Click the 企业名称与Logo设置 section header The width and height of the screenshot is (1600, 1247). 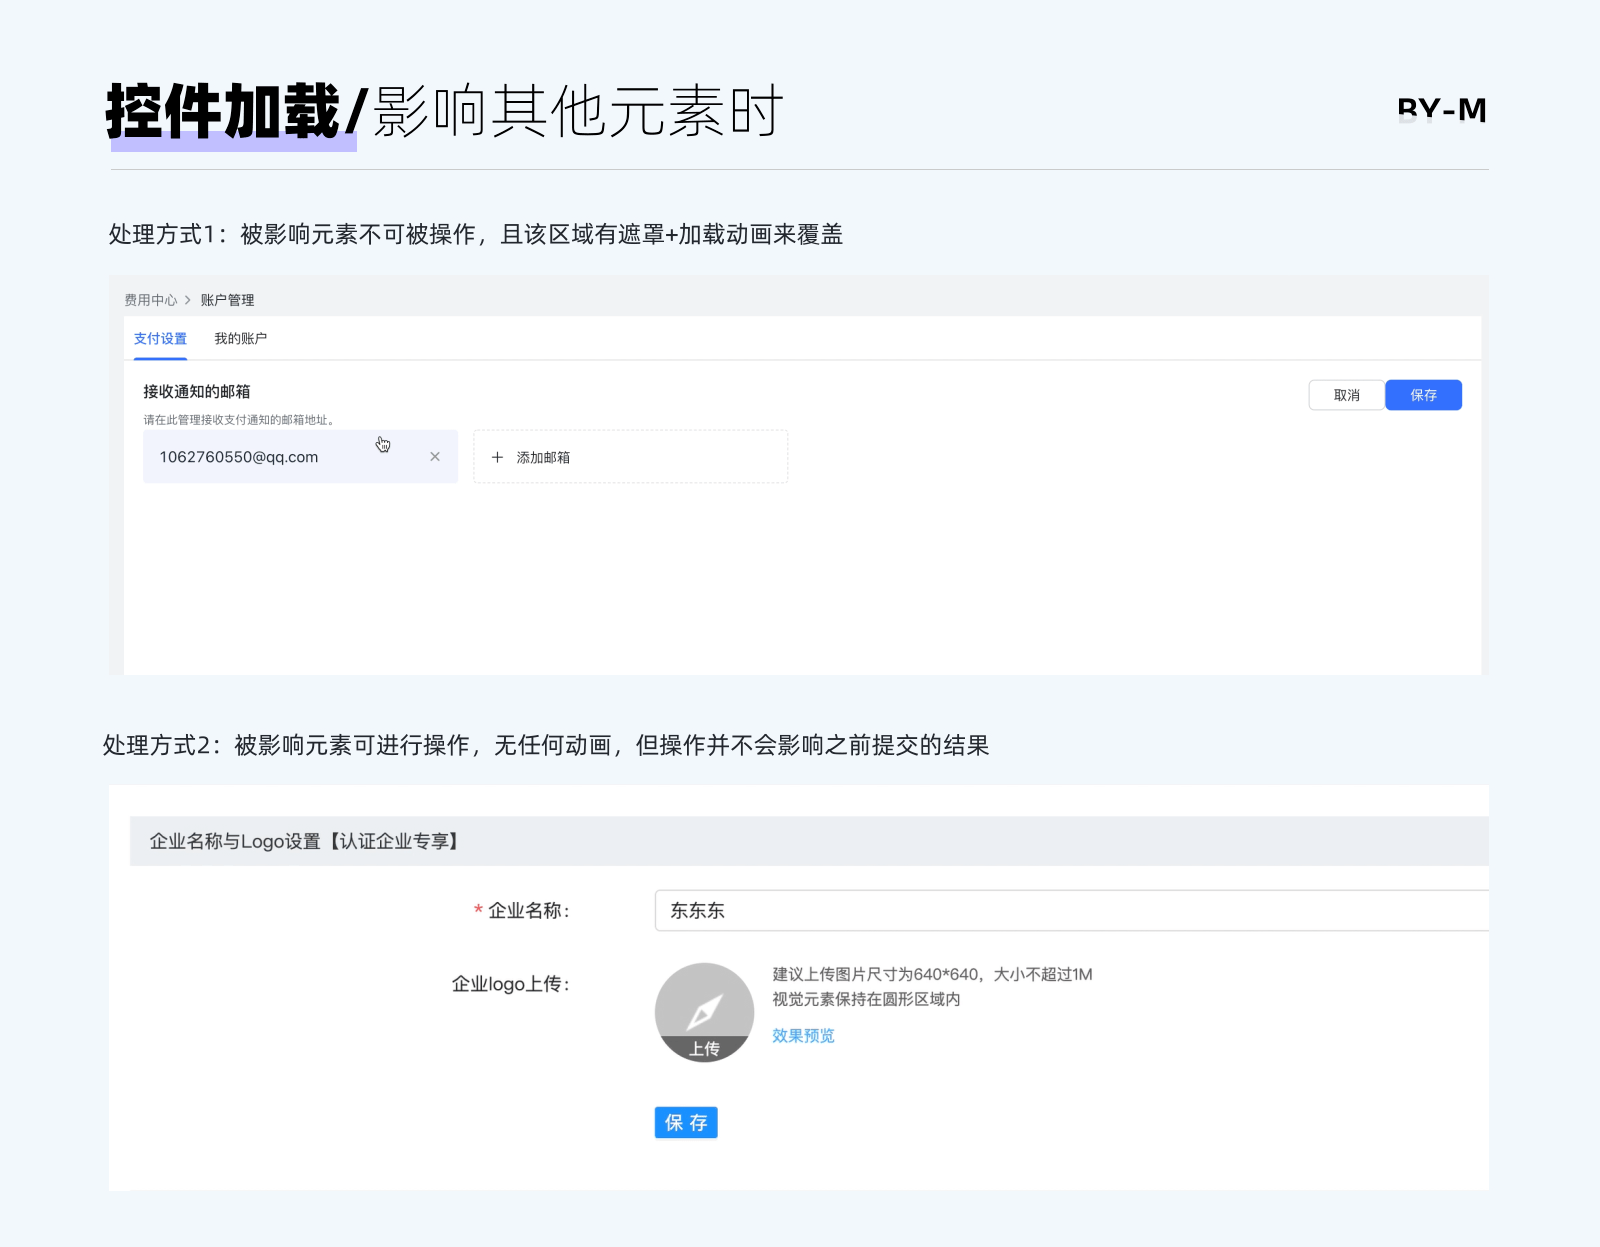pos(809,841)
